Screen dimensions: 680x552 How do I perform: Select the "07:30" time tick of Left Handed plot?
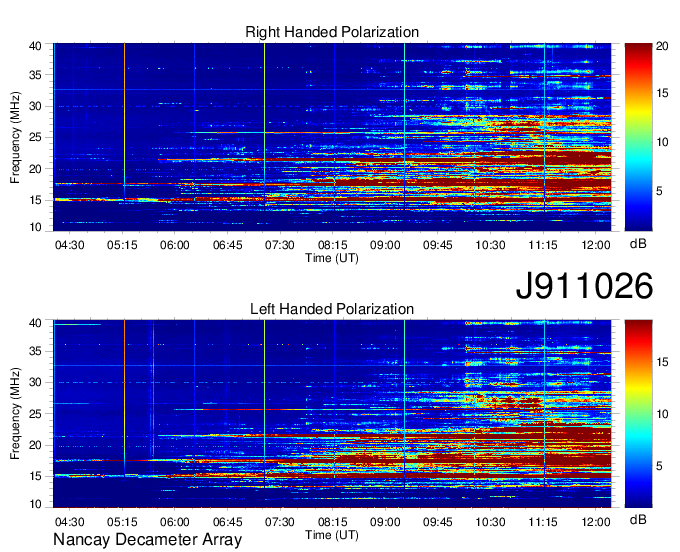tap(280, 522)
